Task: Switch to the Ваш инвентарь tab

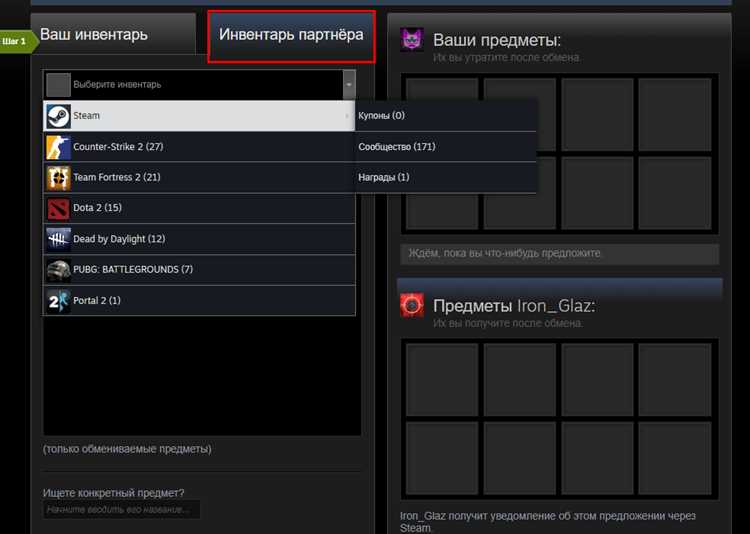Action: coord(113,34)
